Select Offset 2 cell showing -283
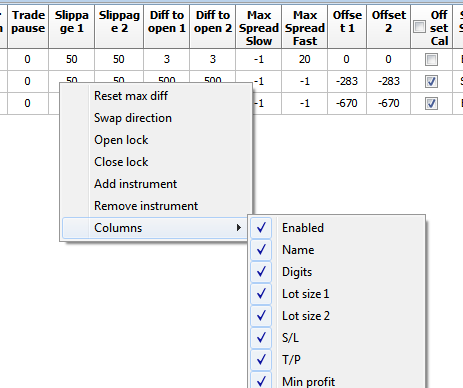The image size is (463, 388). [x=389, y=81]
